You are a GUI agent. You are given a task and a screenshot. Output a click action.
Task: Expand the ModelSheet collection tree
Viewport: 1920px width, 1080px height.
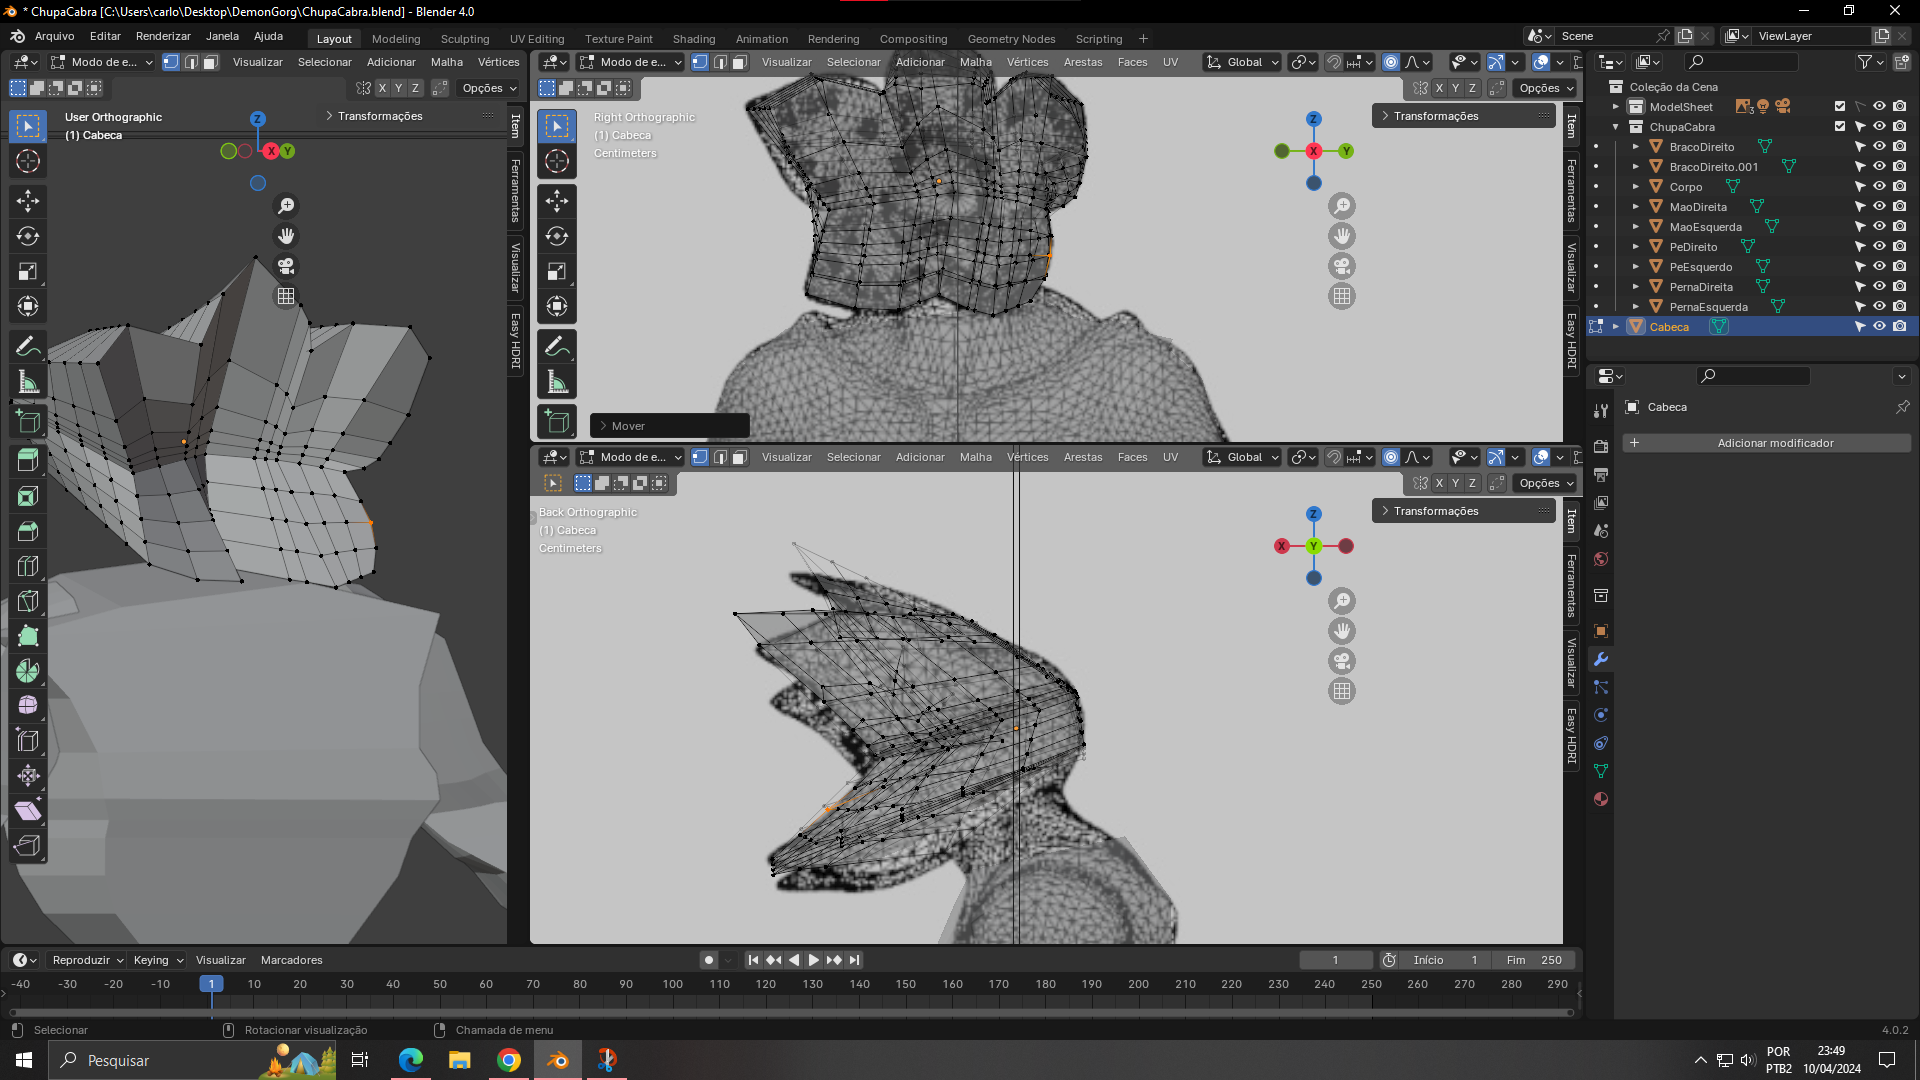[1615, 107]
